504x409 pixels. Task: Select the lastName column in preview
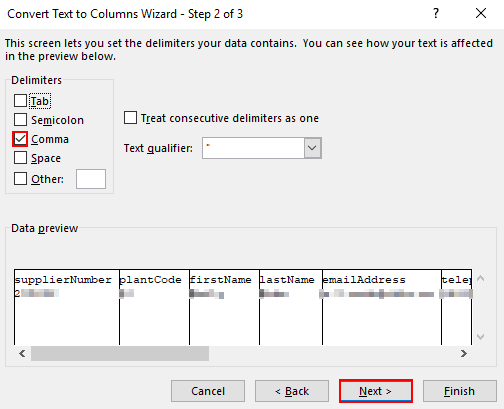point(291,307)
